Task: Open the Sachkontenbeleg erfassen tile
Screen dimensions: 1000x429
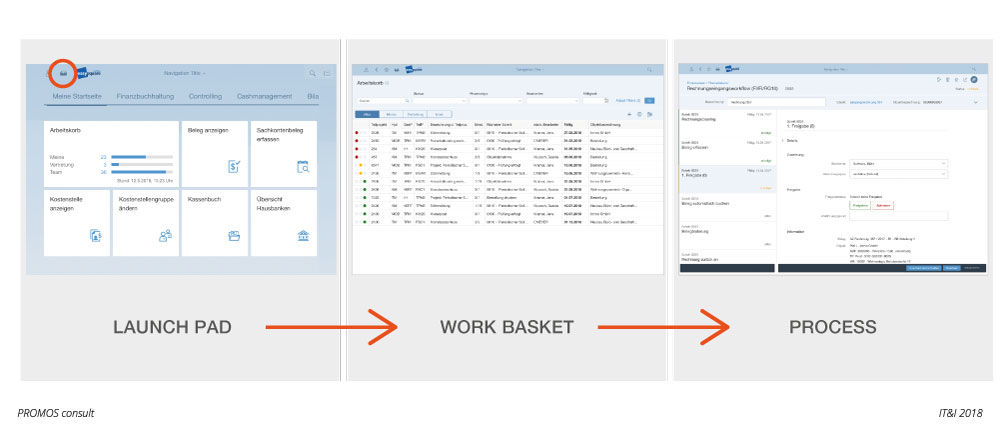Action: point(284,152)
